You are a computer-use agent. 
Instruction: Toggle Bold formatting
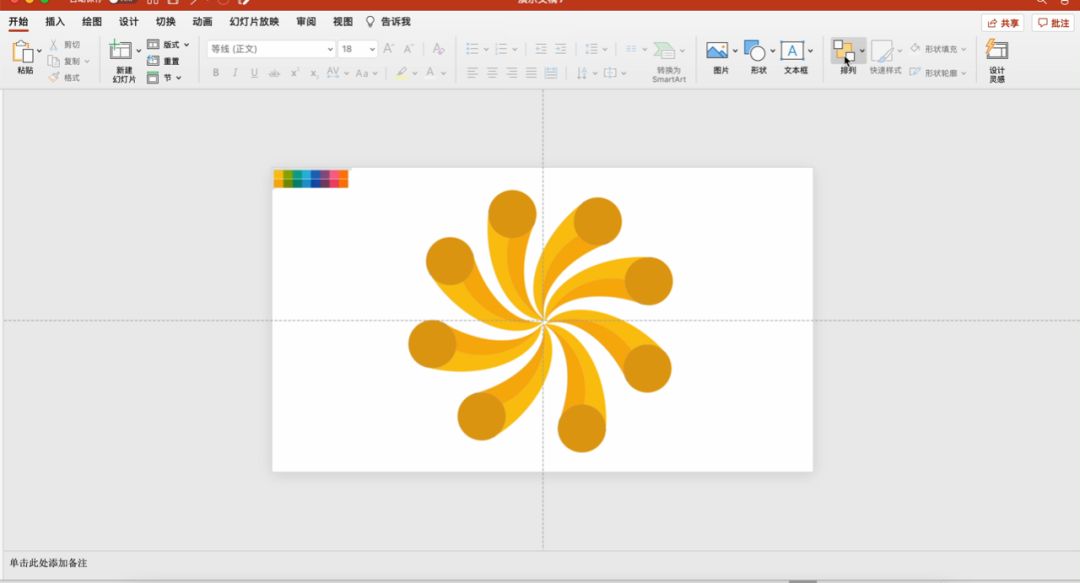pos(216,72)
